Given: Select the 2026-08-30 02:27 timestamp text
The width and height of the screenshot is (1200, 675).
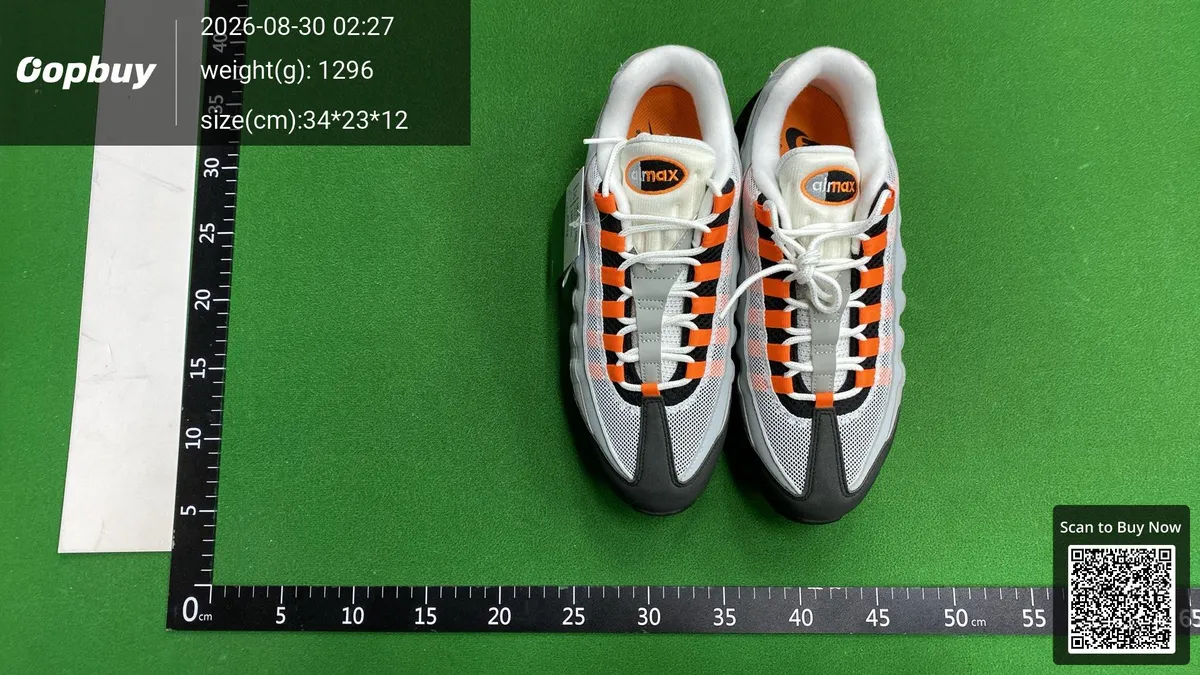Looking at the screenshot, I should (297, 27).
